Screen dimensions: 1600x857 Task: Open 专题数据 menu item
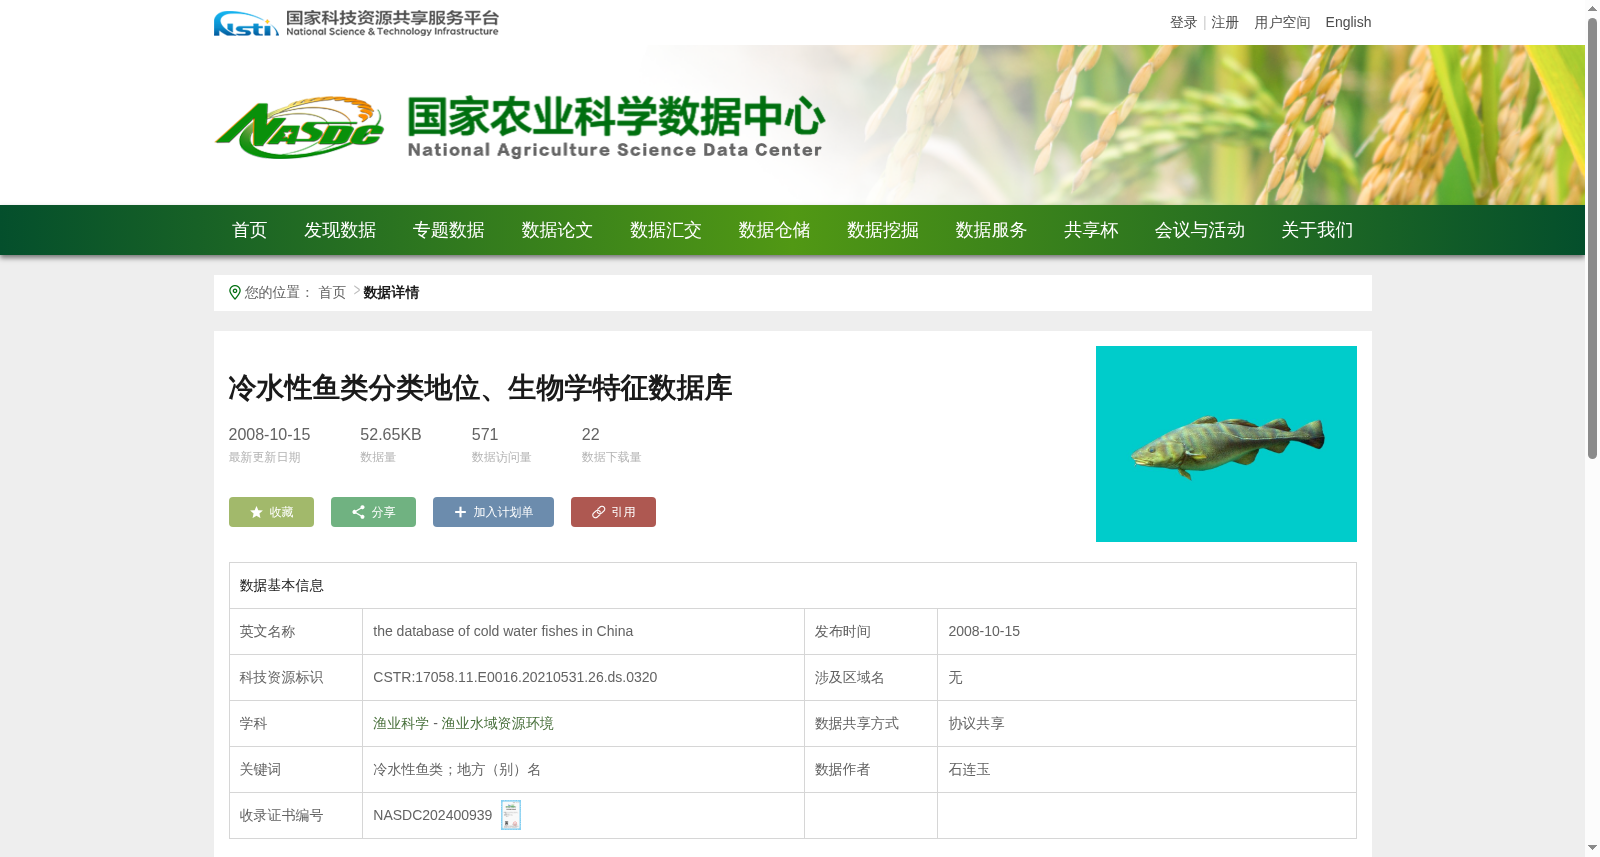[449, 230]
